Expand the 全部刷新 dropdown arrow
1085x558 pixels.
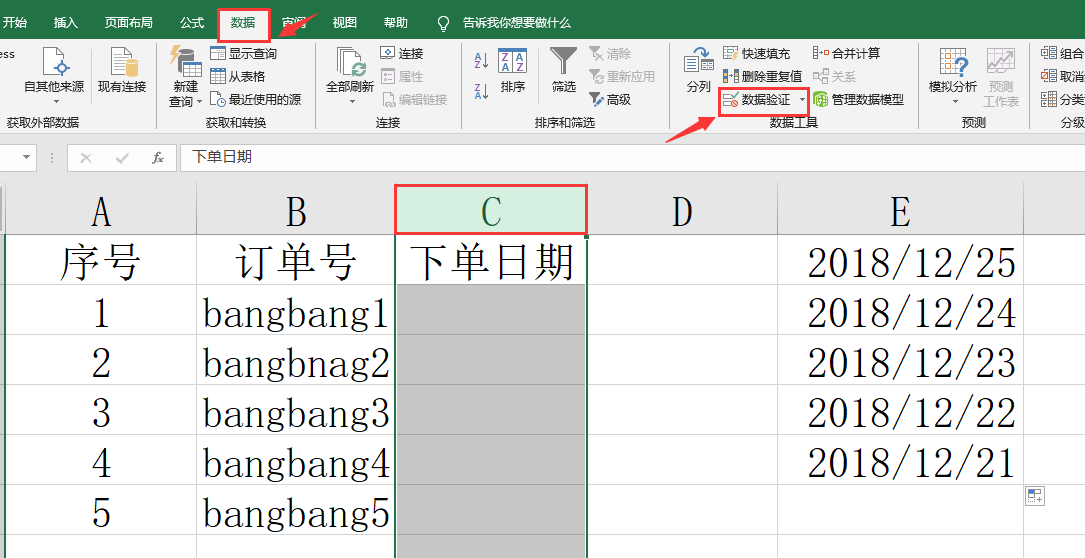(351, 102)
